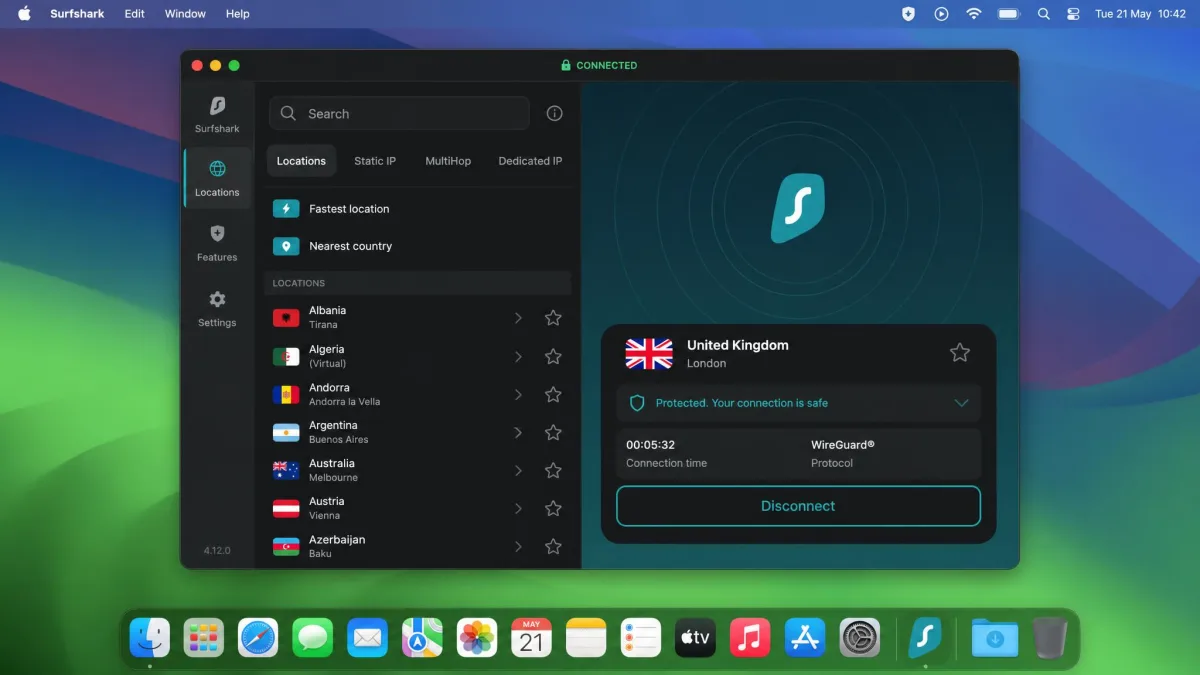
Task: Click the Disconnect button
Action: 798,506
